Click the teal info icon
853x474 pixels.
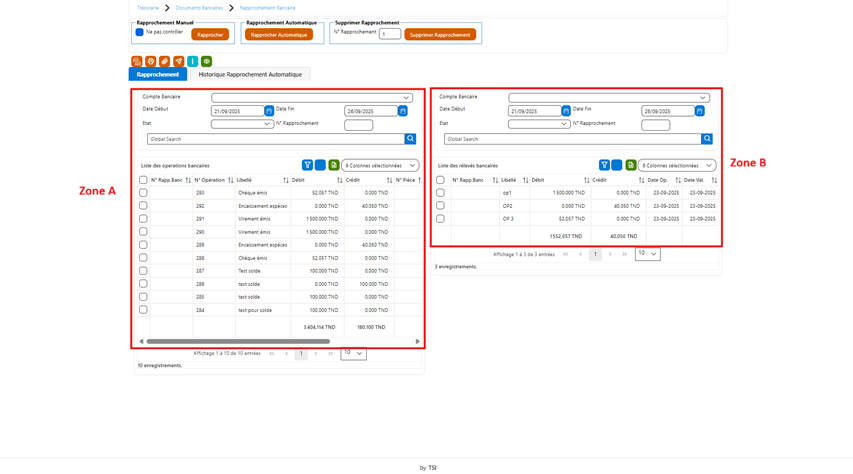[193, 61]
